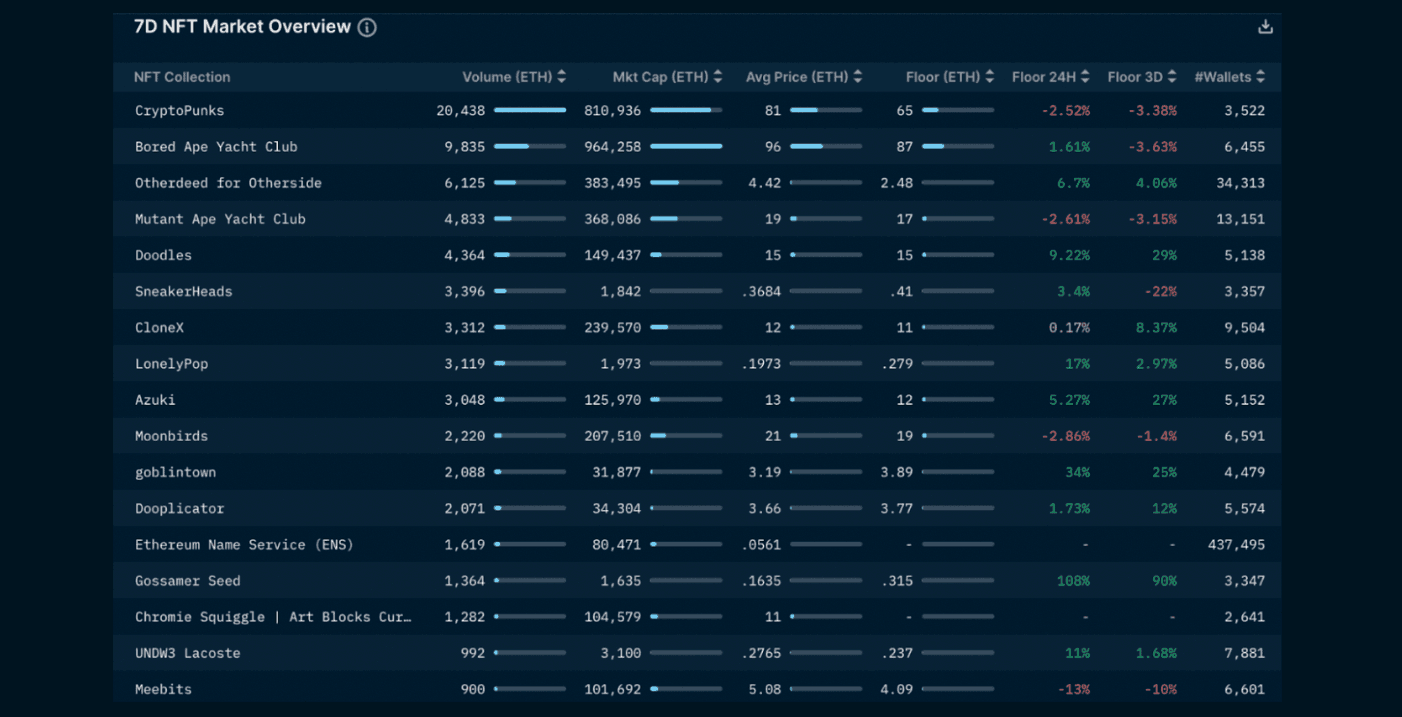Image resolution: width=1402 pixels, height=717 pixels.
Task: Click Doodles volume bar
Action: tap(530, 255)
